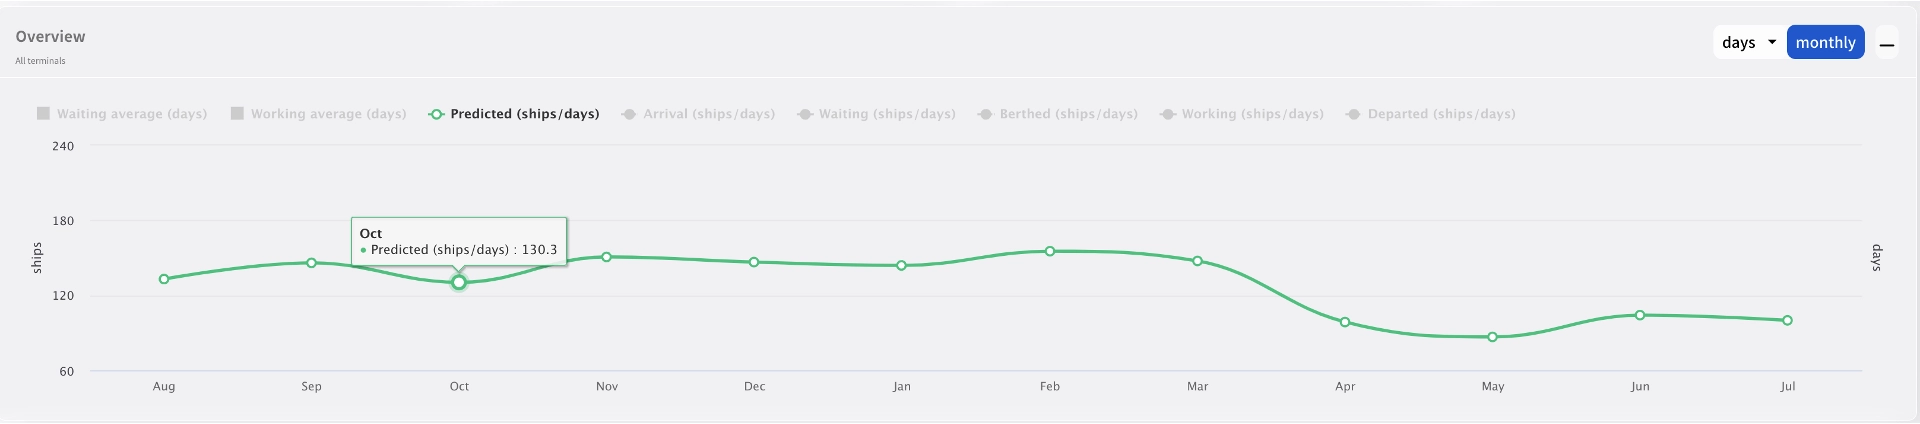
Task: Click the Apr data point marker
Action: (x=1345, y=322)
